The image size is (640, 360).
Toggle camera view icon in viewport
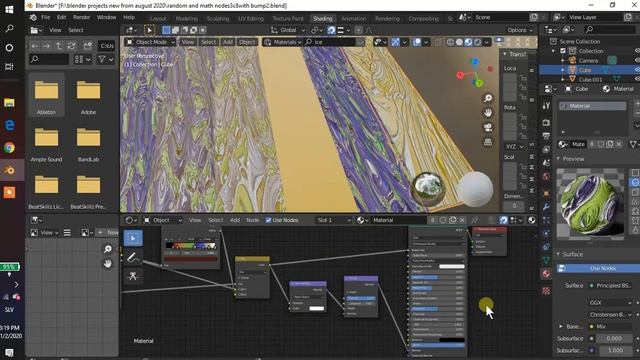(x=488, y=128)
